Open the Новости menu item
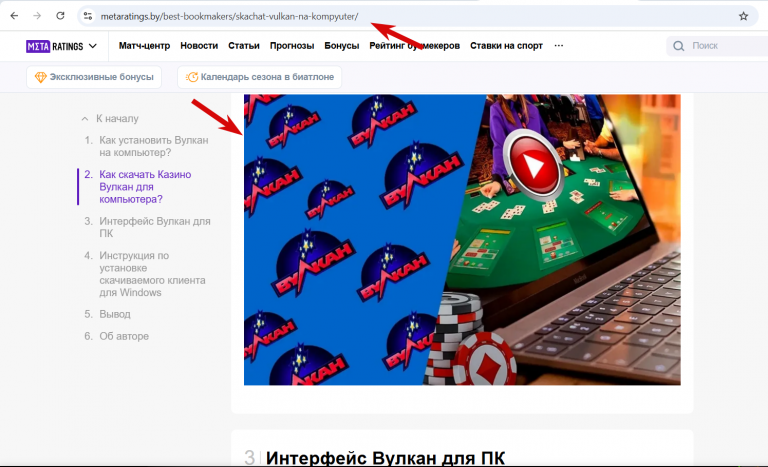The image size is (768, 467). click(x=199, y=46)
